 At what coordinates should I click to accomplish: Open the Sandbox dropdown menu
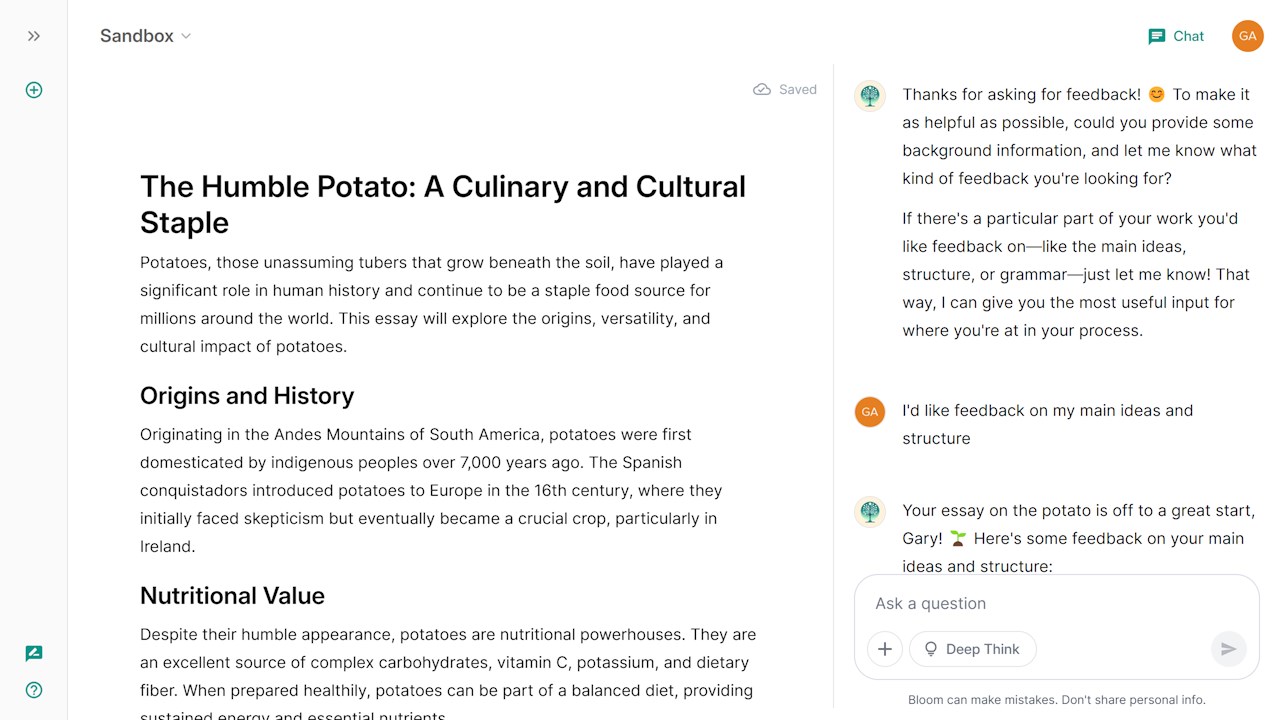tap(146, 36)
